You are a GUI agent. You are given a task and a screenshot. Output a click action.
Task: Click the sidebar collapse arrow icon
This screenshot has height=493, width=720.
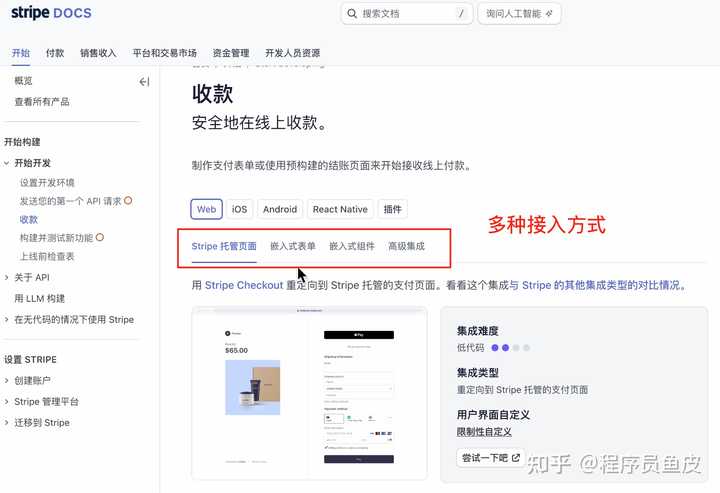pos(144,82)
